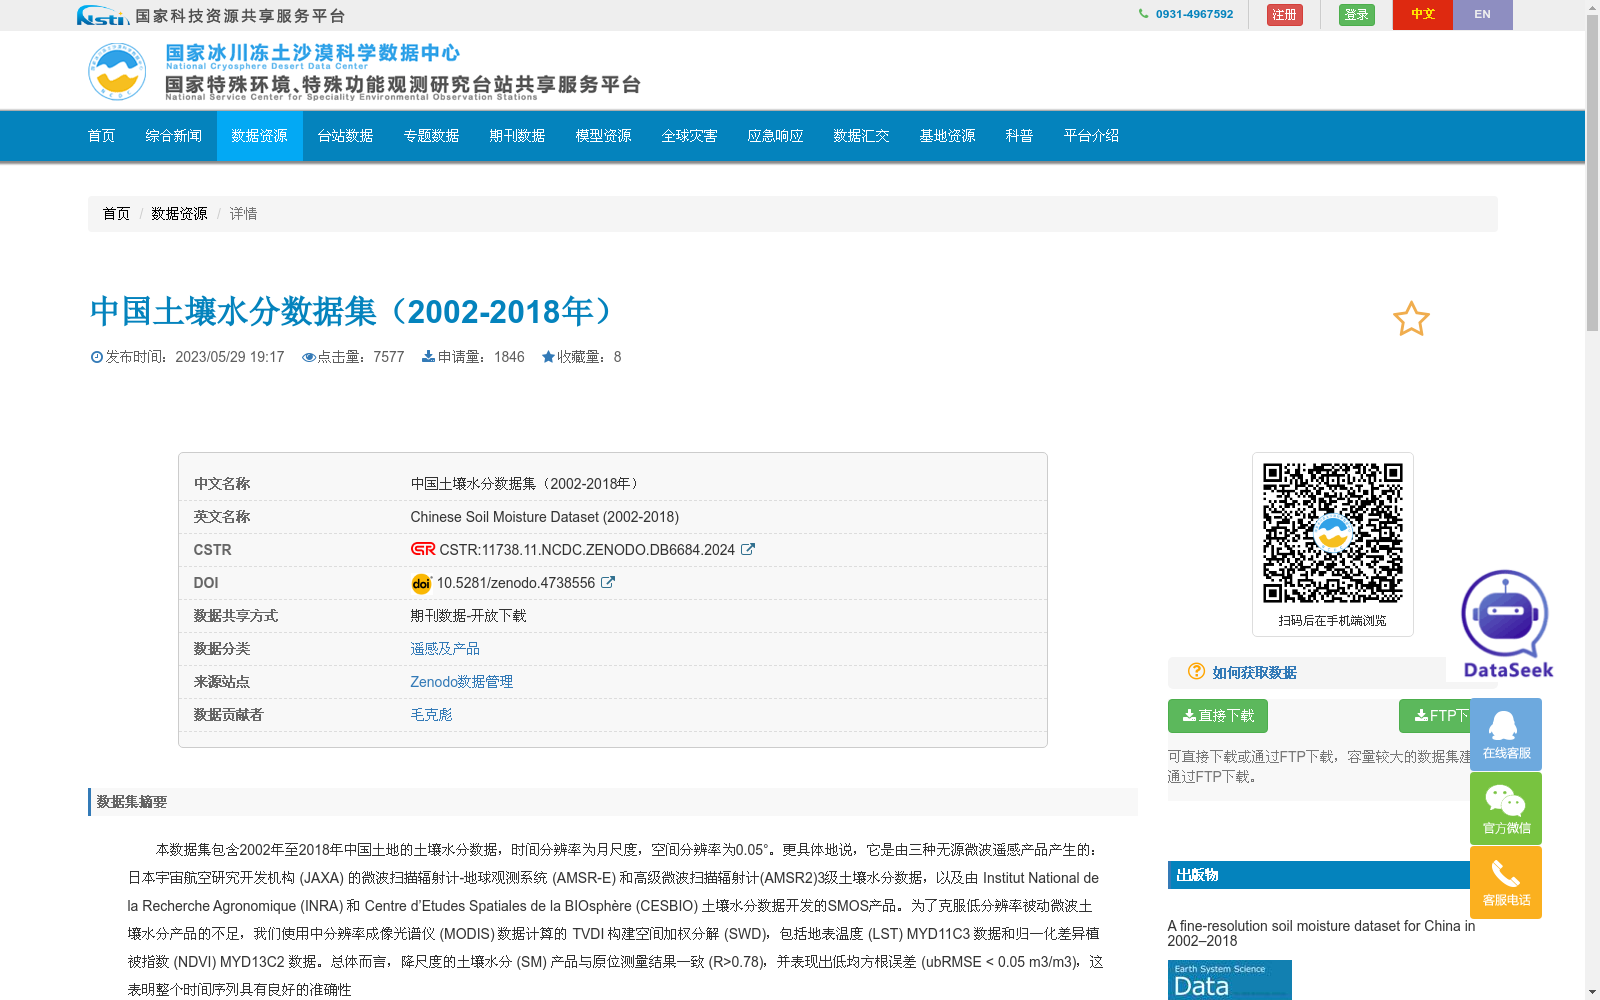Viewport: 1600px width, 1000px height.
Task: Click external link icon next to CSTR
Action: coord(747,549)
